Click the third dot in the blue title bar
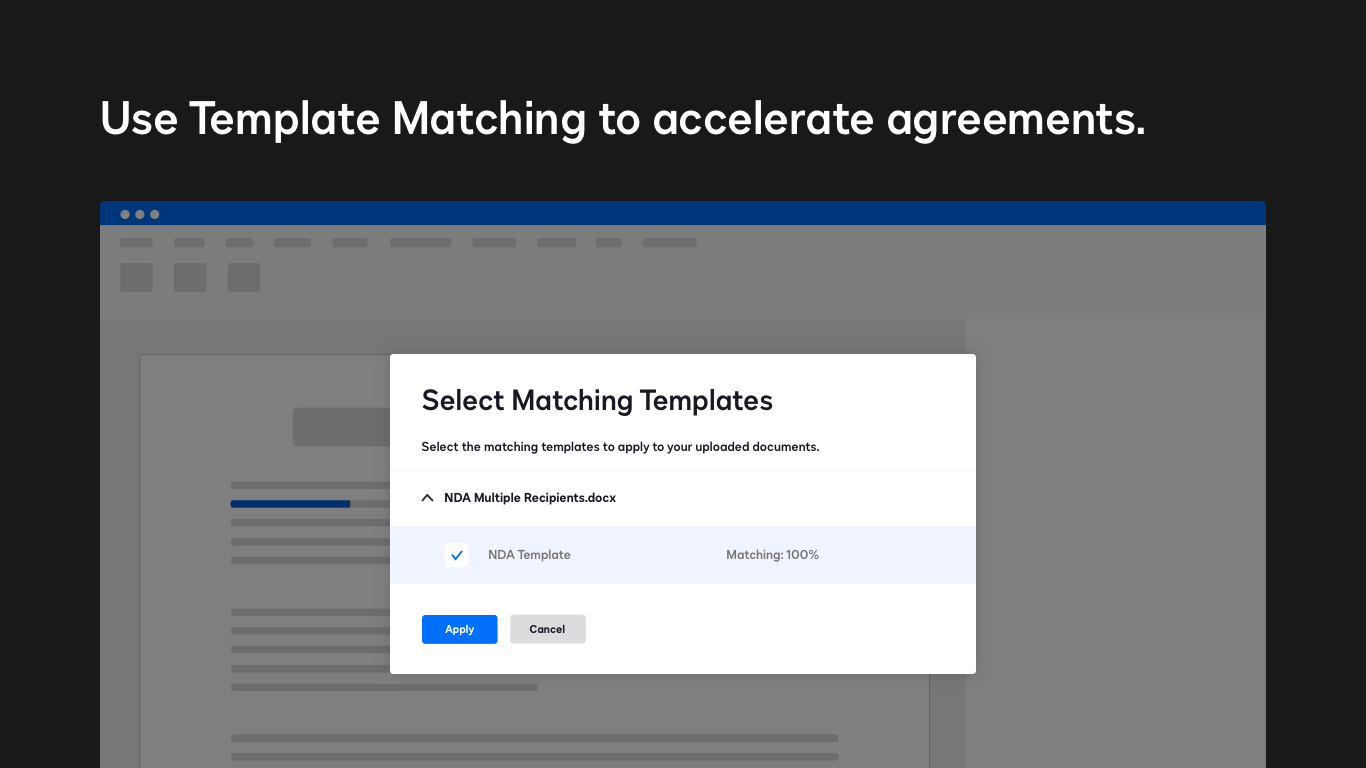 tap(155, 214)
